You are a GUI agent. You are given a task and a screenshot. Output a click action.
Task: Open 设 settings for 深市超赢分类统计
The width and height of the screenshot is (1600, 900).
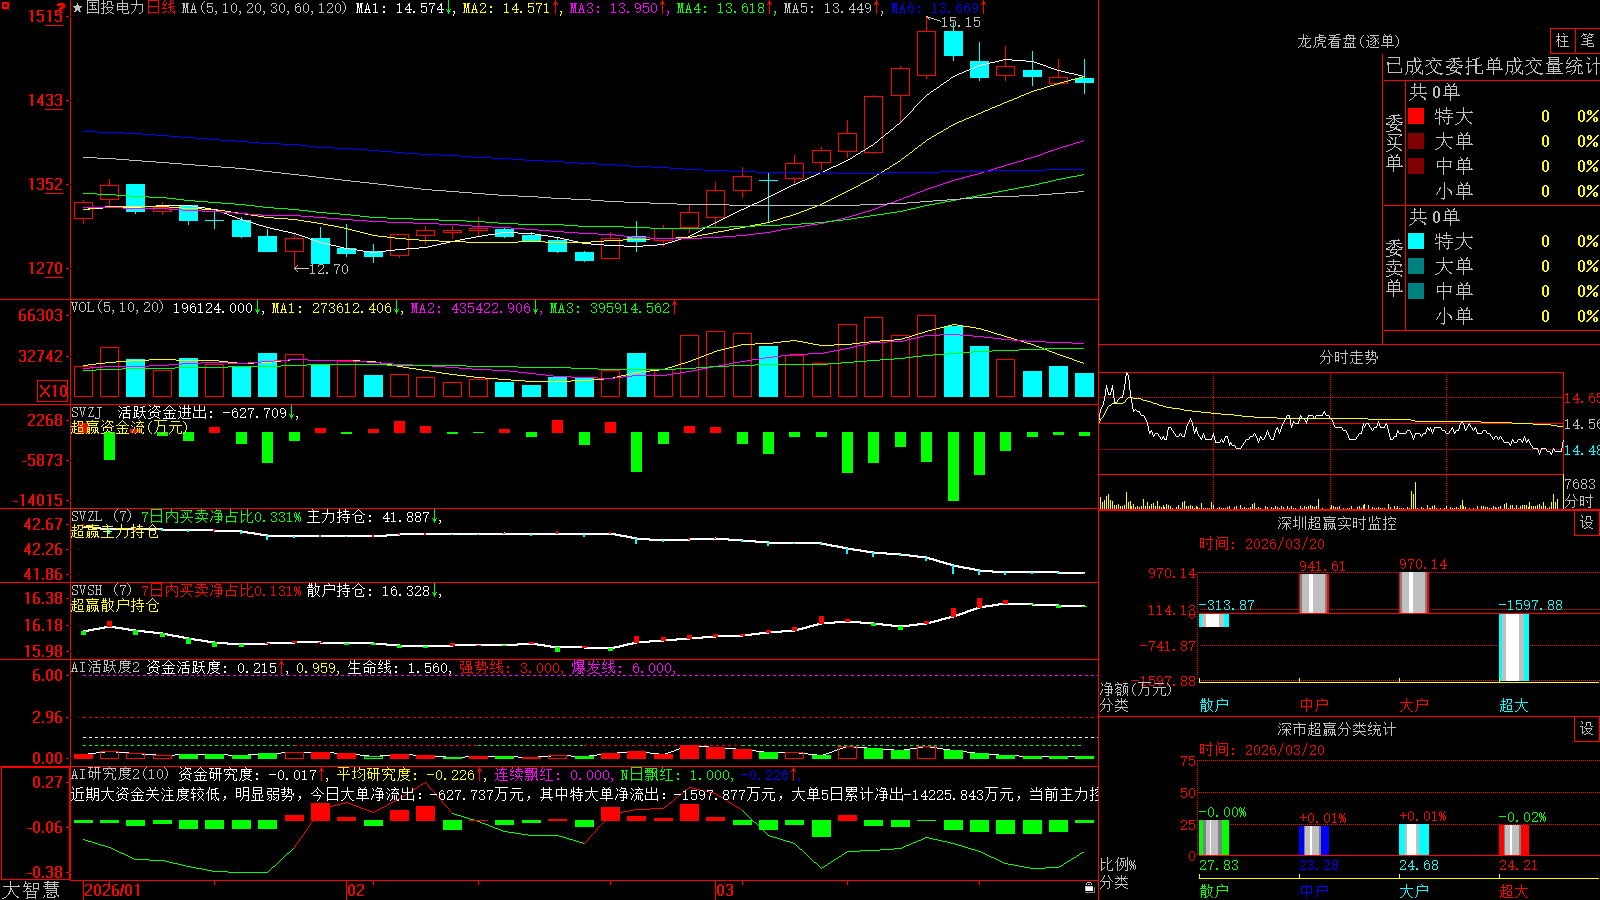click(1587, 729)
